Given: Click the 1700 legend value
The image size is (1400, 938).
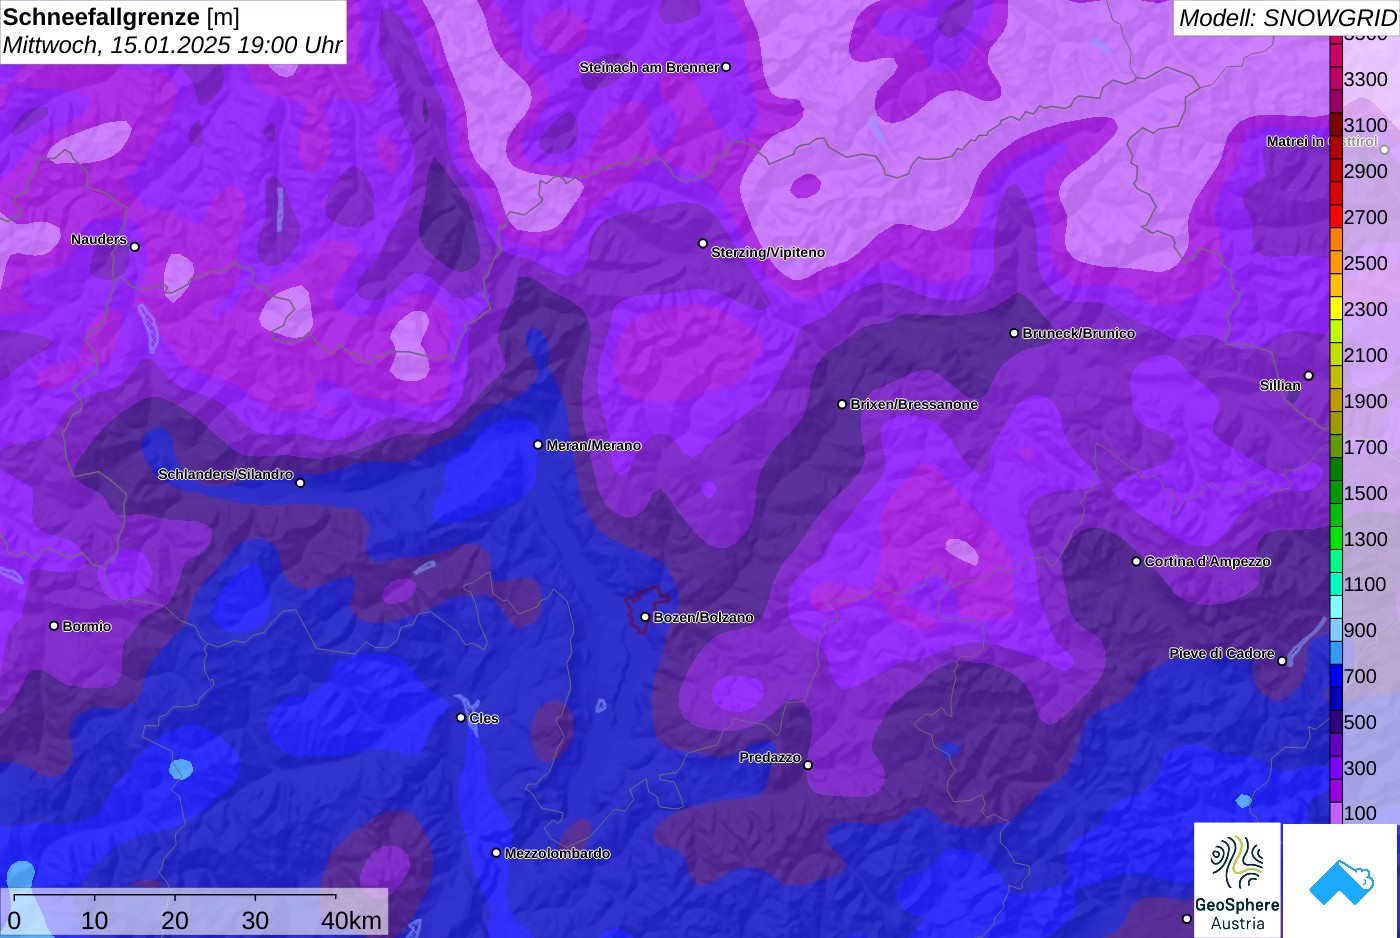Looking at the screenshot, I should [x=1365, y=447].
